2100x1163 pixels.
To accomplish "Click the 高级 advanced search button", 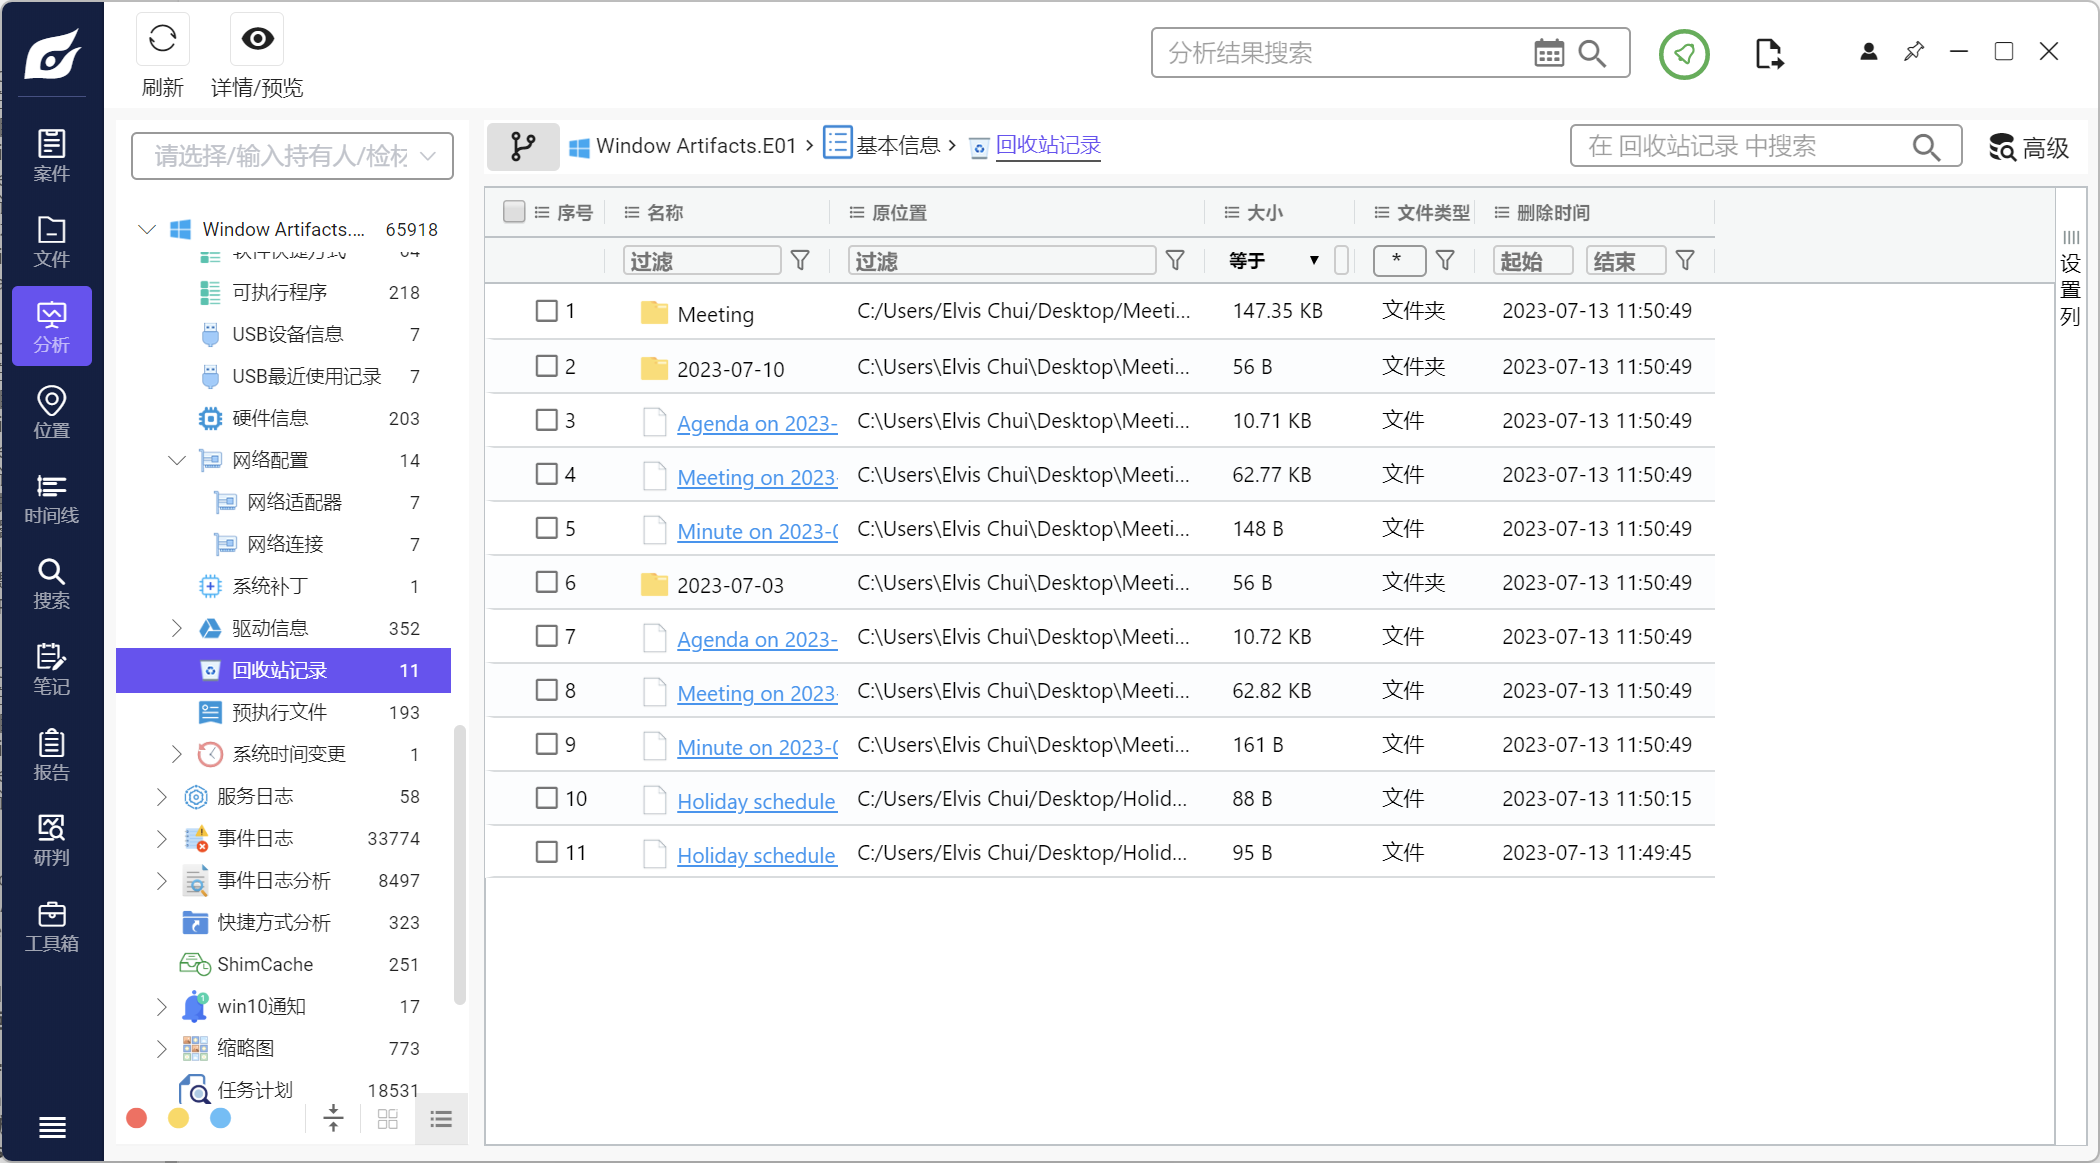I will (2028, 147).
